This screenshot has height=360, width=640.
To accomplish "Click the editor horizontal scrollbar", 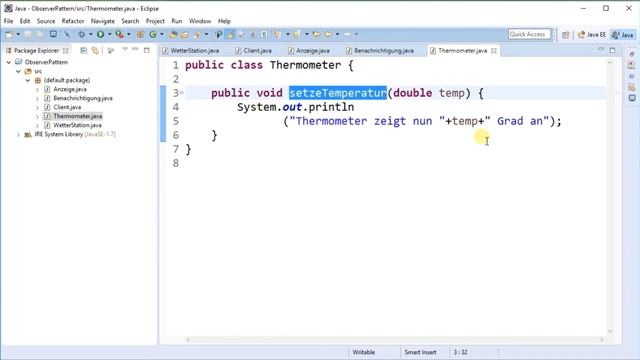I will (x=394, y=339).
